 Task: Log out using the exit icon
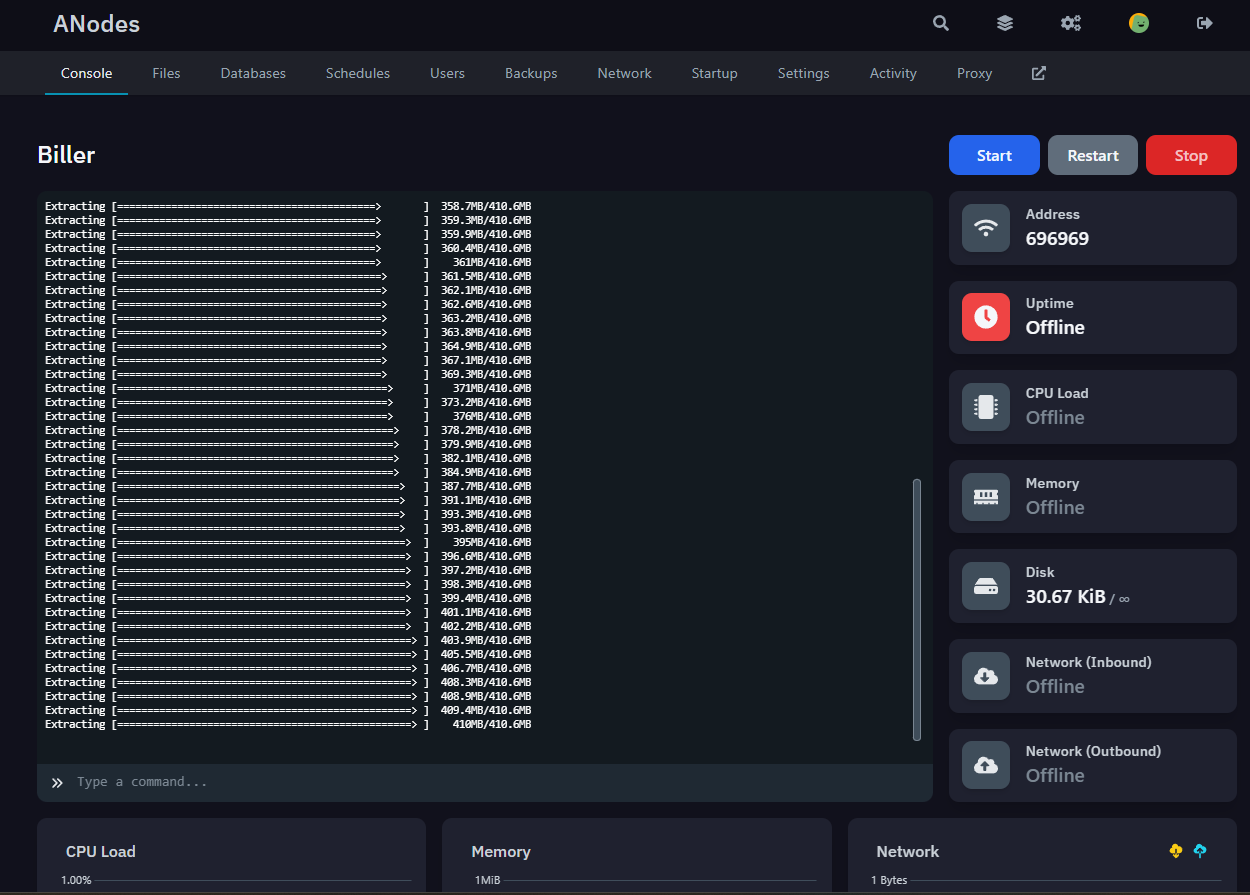pos(1204,22)
